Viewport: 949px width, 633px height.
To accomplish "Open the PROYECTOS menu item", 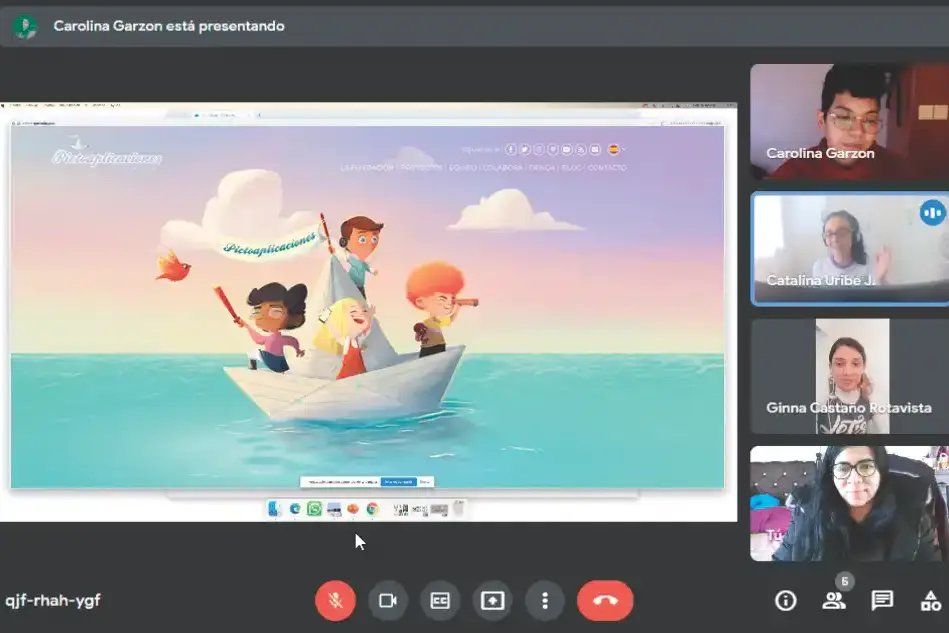I will coord(421,168).
